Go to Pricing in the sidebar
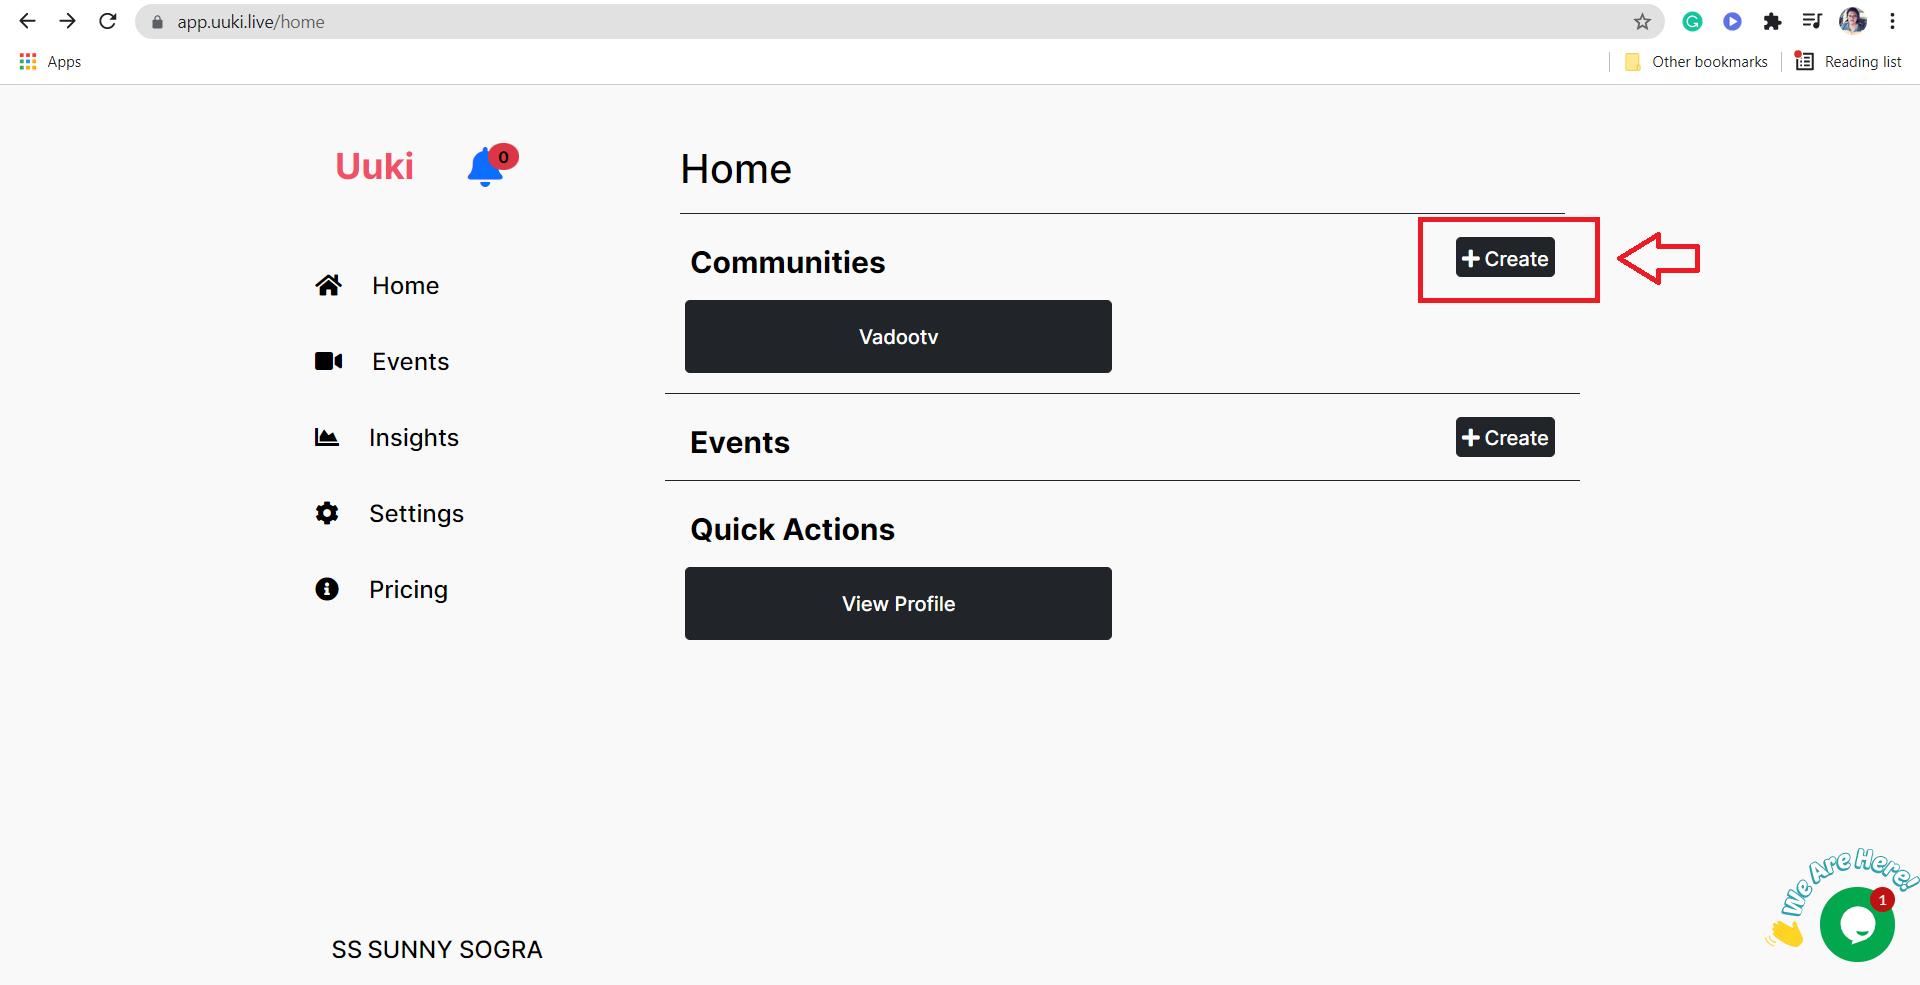This screenshot has width=1920, height=985. point(408,589)
